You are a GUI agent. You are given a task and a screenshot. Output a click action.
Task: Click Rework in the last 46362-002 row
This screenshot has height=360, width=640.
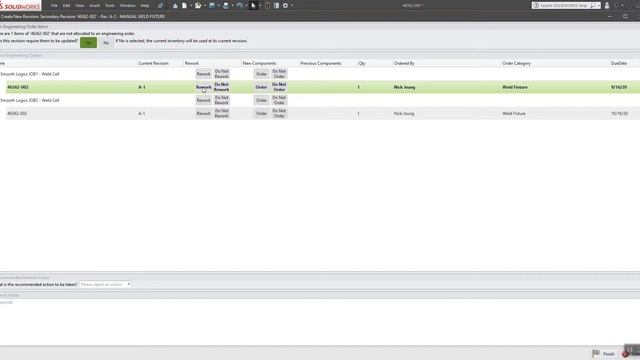[x=203, y=113]
